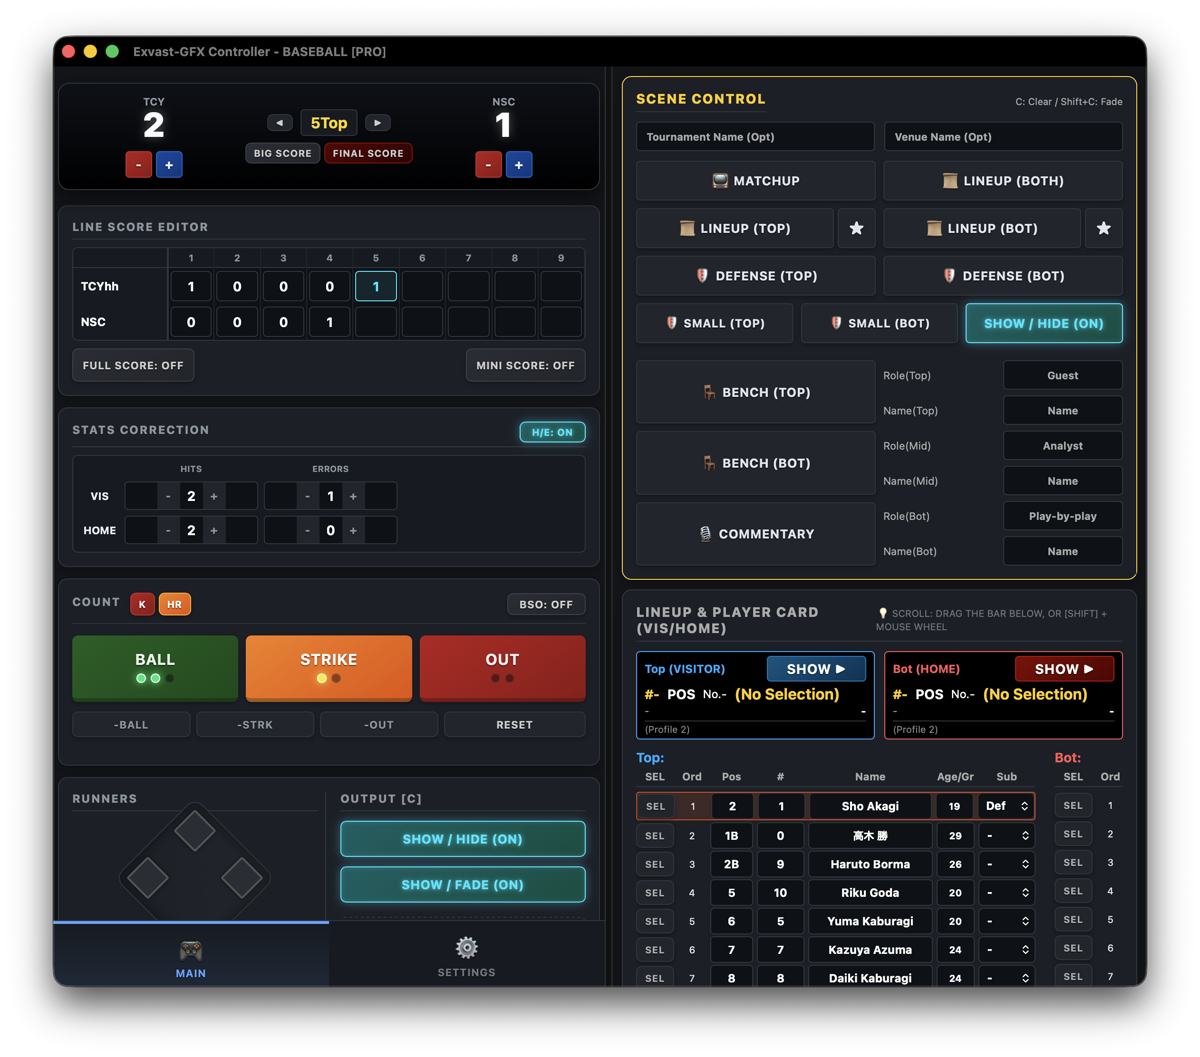Toggle FULL SCORE: OFF
This screenshot has width=1200, height=1057.
click(133, 365)
